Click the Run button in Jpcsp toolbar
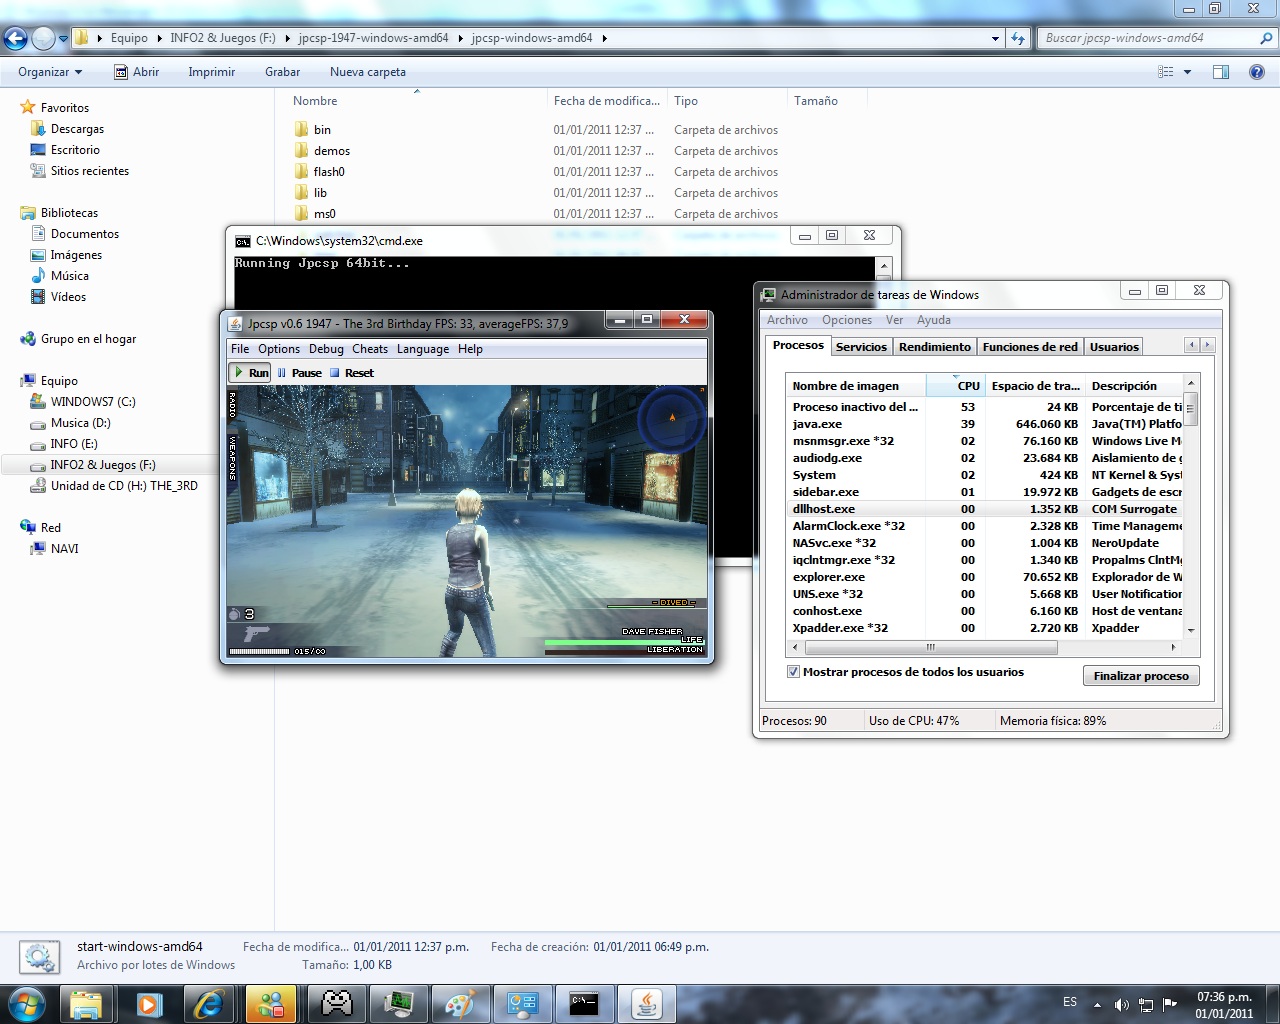 (251, 373)
